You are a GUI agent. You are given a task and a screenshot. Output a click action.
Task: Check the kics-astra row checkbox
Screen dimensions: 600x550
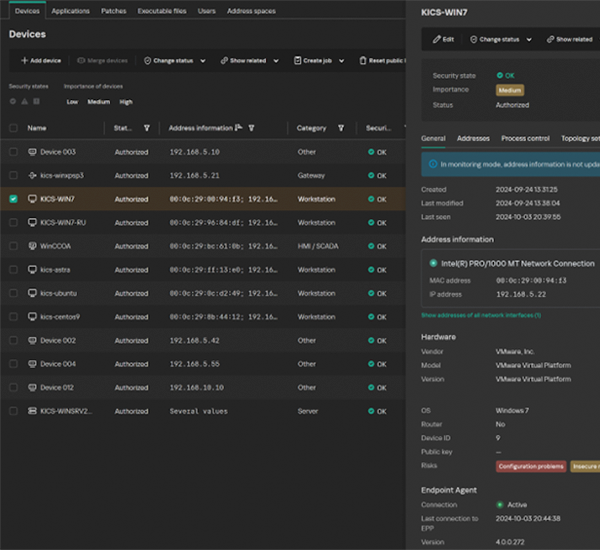(13, 269)
